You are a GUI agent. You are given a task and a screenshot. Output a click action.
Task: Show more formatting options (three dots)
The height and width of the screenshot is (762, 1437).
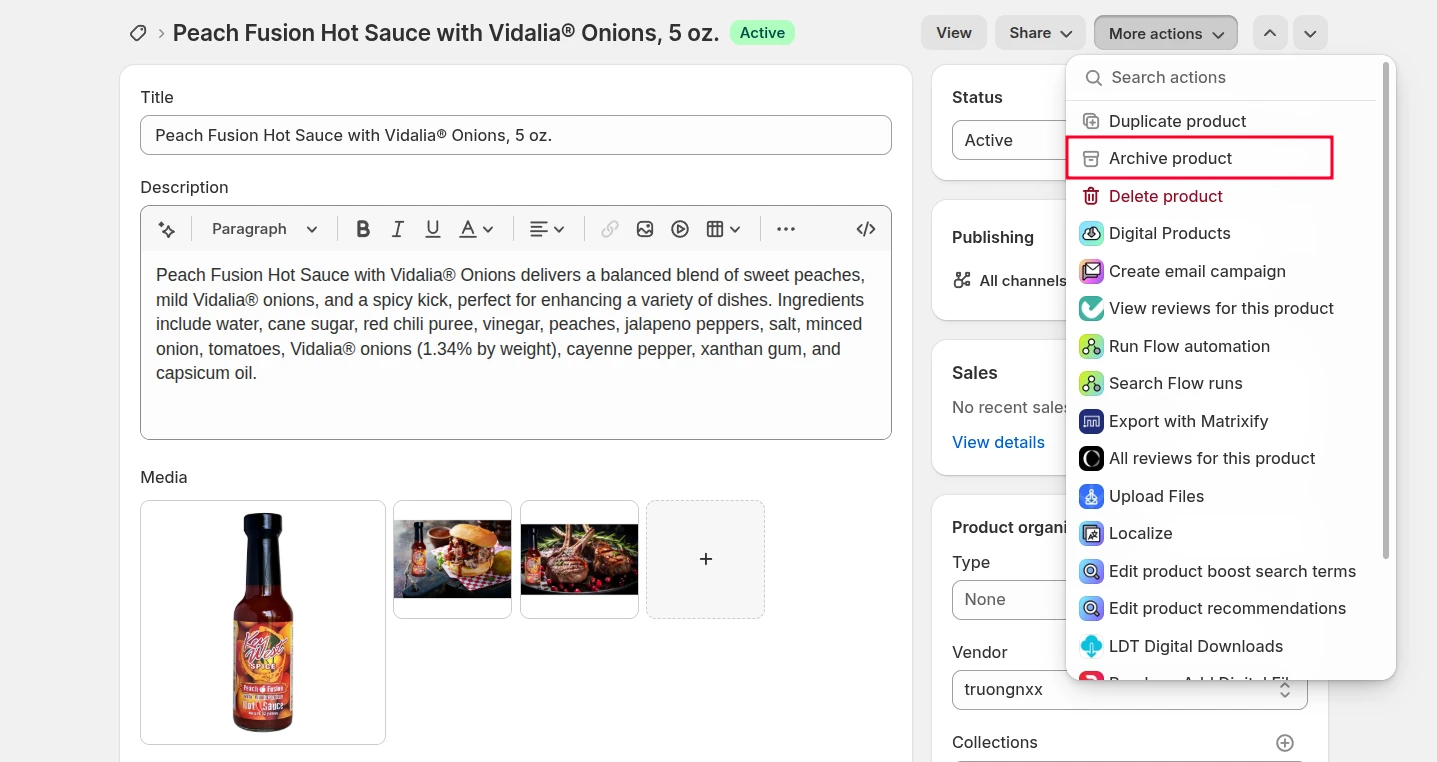click(786, 229)
